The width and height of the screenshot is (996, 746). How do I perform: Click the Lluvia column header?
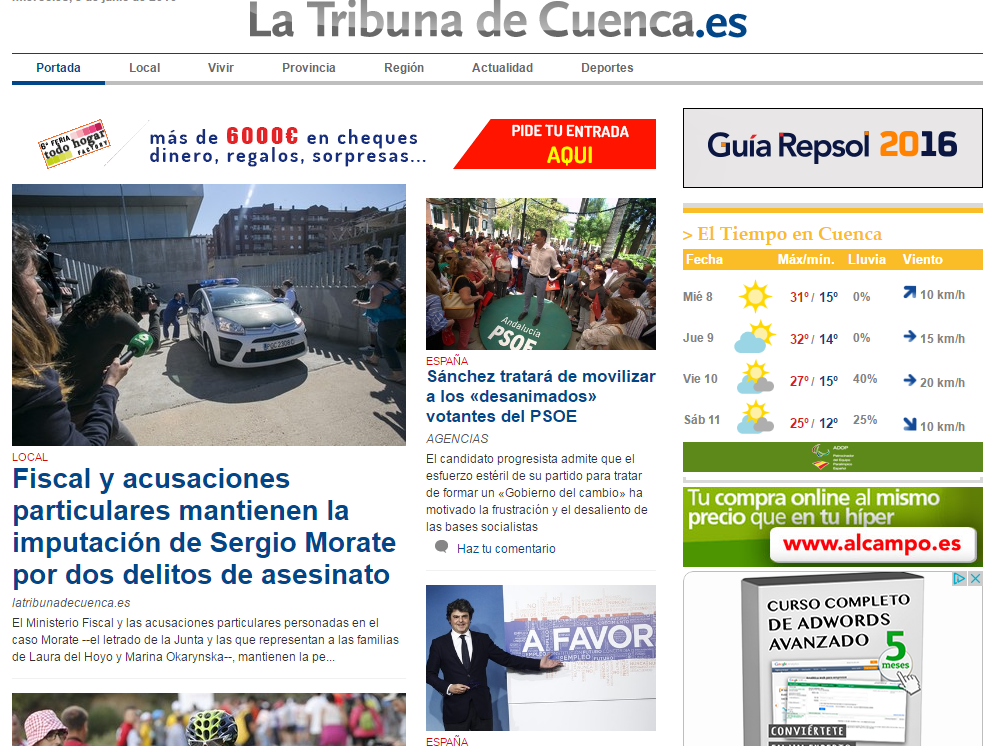click(866, 259)
